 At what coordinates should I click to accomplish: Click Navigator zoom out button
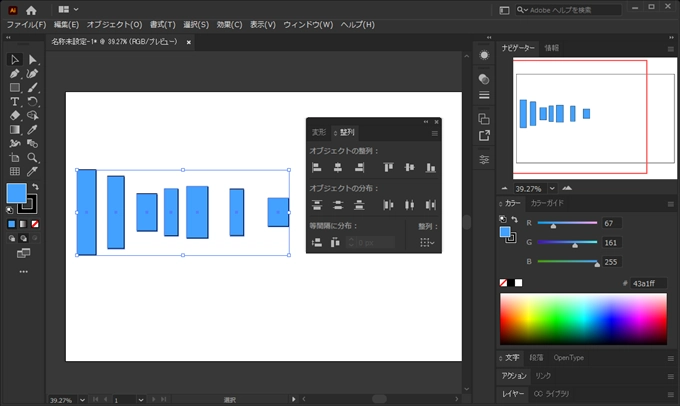point(504,188)
